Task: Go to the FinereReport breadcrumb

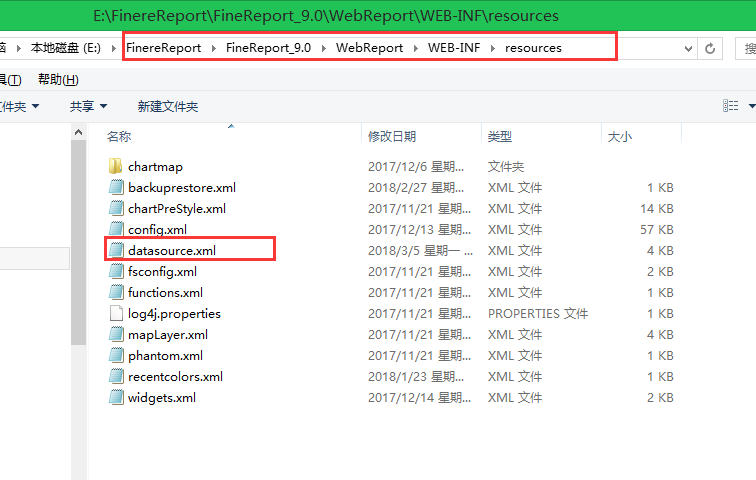Action: [163, 48]
